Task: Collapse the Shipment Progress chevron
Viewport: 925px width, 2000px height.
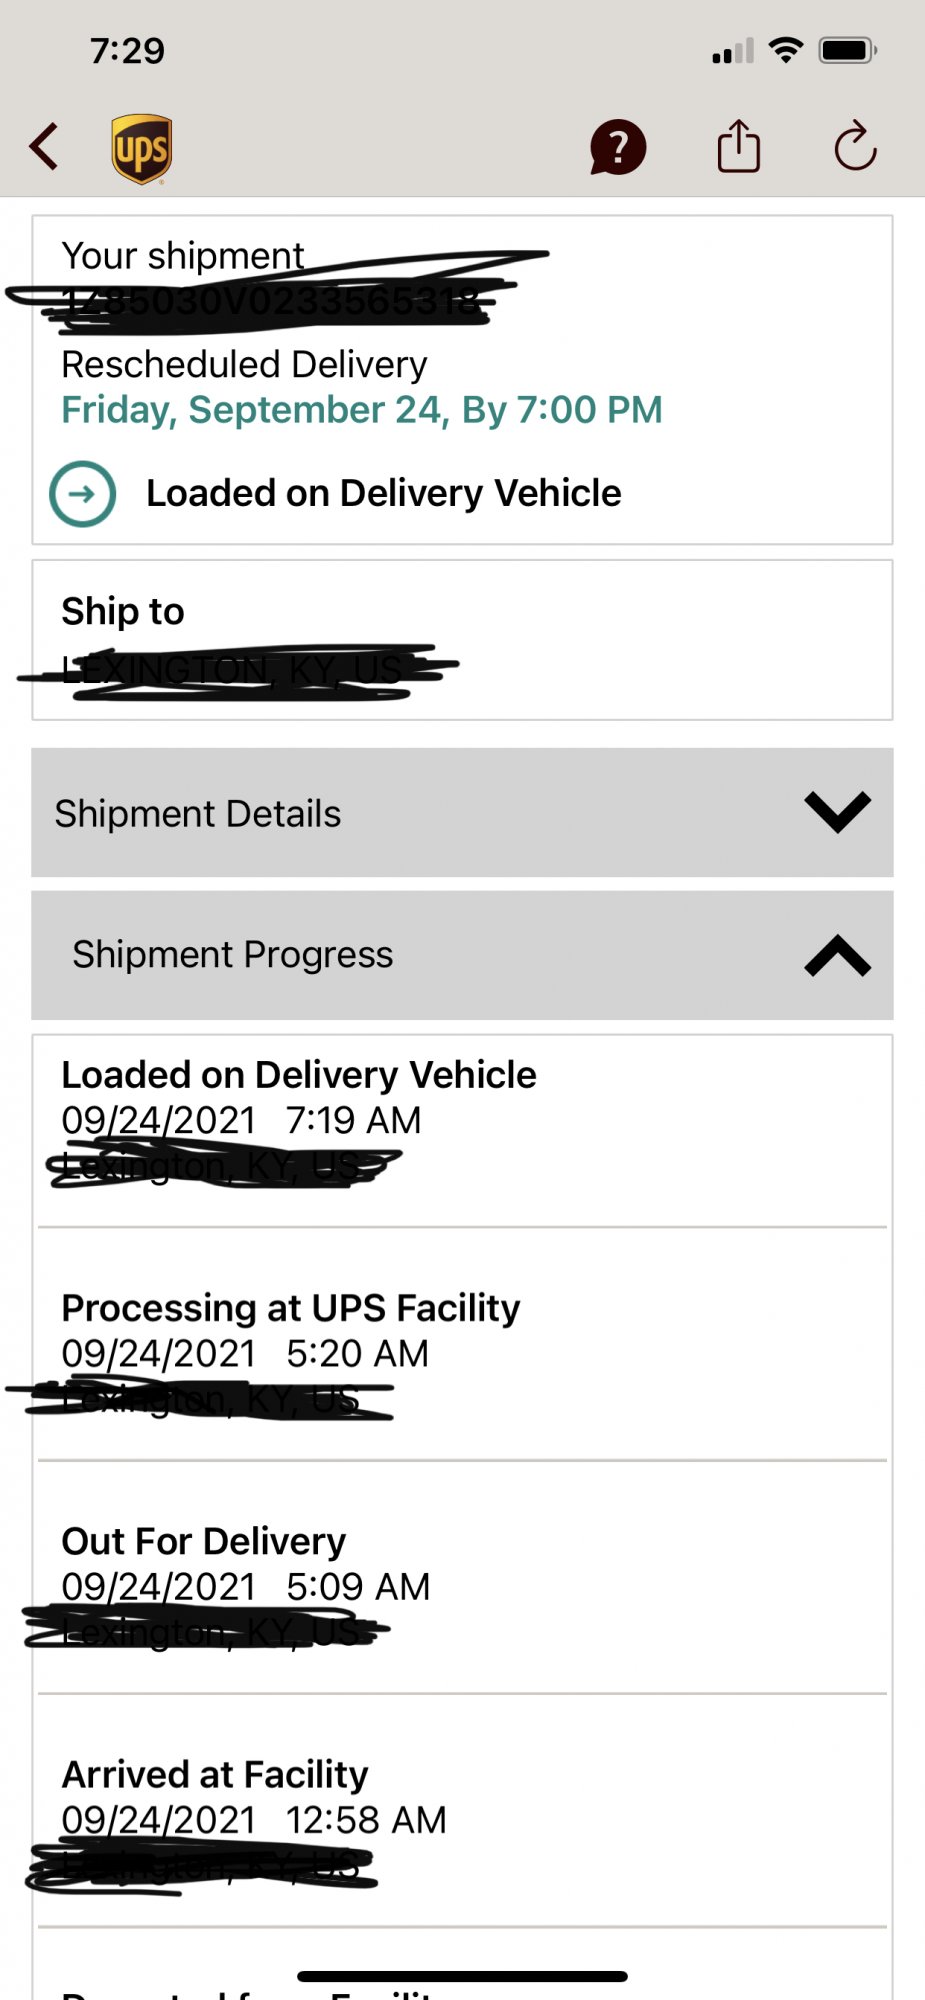Action: pos(838,955)
